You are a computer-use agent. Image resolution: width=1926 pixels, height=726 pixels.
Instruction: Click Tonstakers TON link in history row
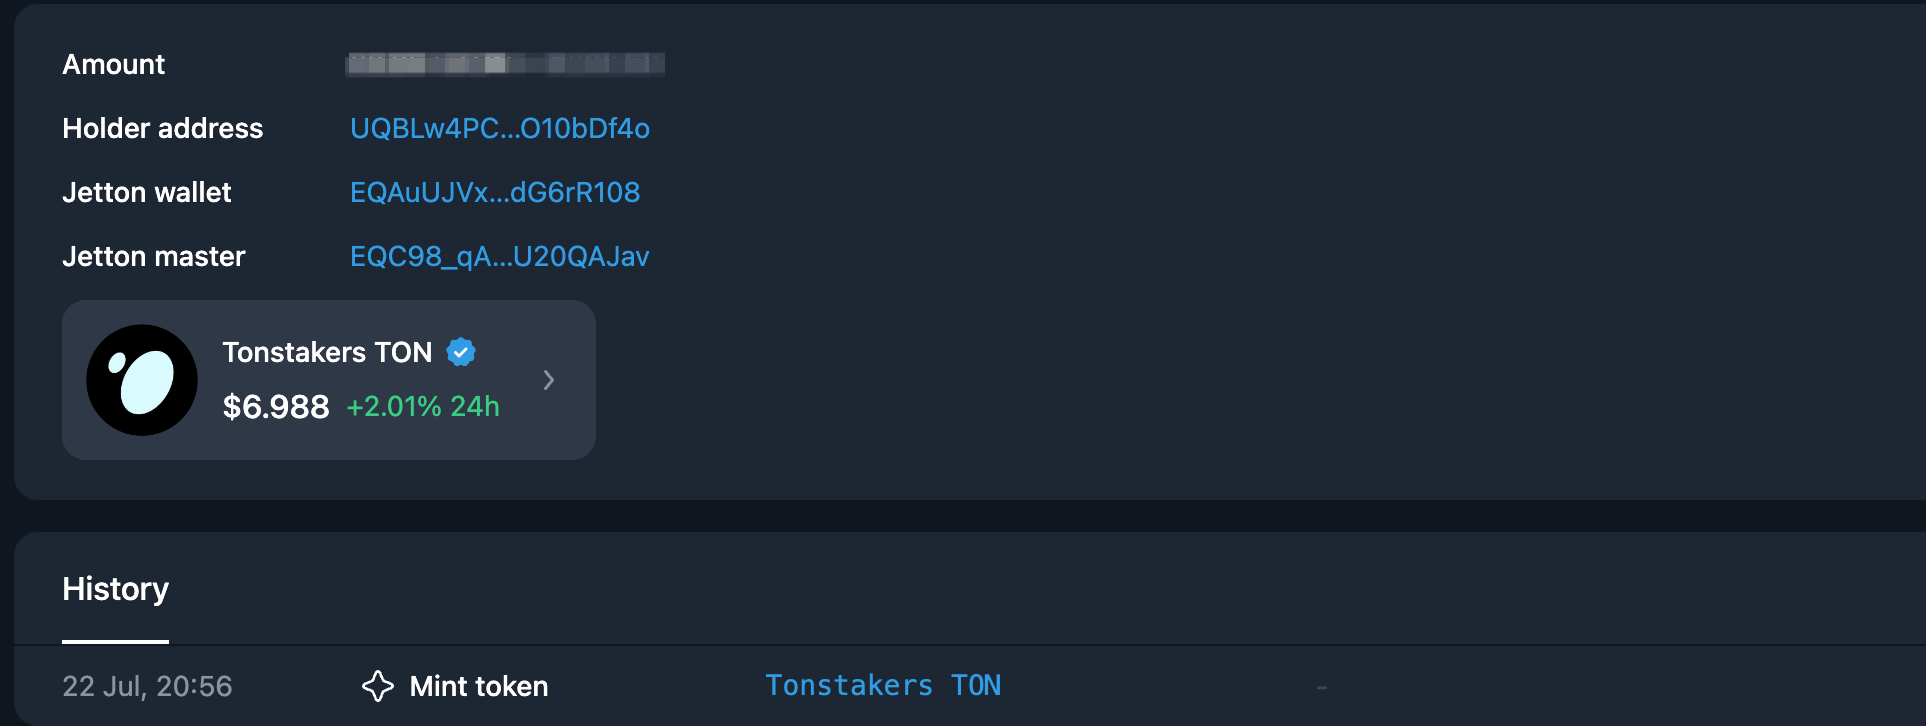click(882, 686)
